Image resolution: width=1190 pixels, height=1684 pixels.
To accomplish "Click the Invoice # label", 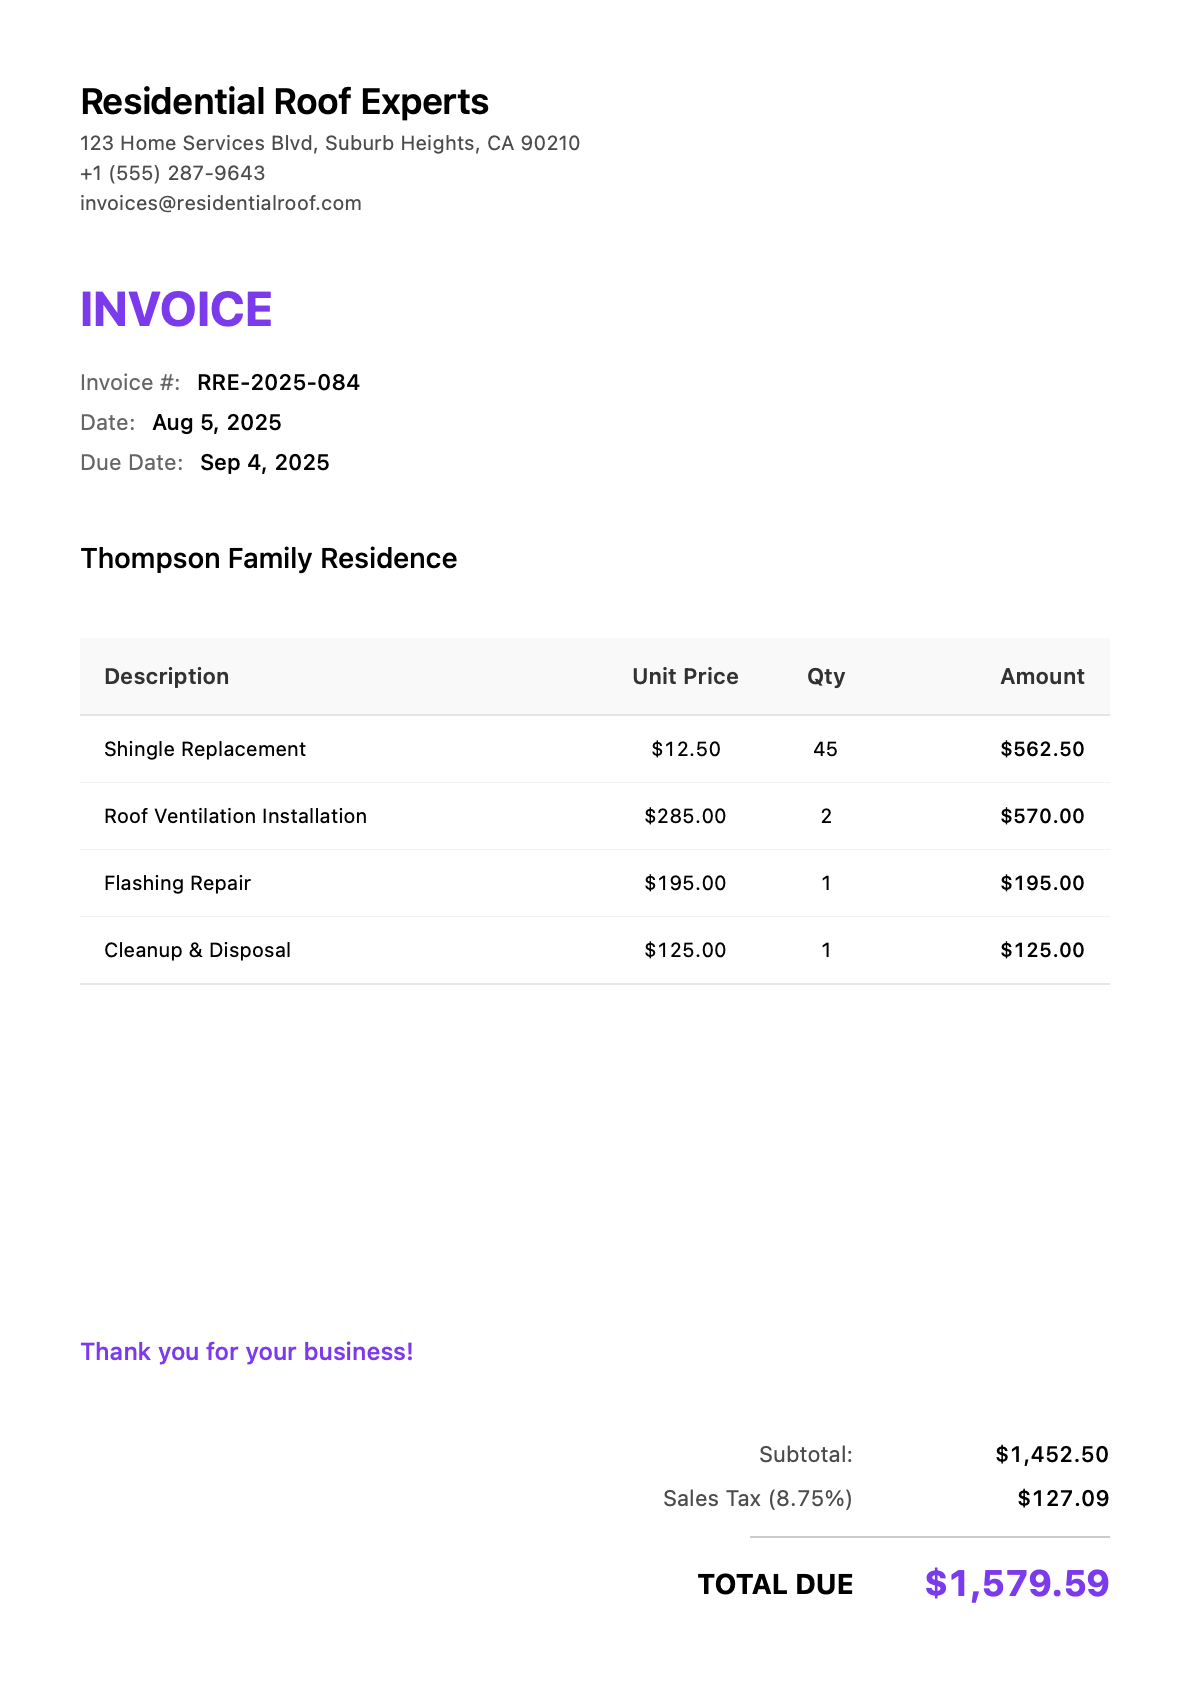I will coord(130,382).
